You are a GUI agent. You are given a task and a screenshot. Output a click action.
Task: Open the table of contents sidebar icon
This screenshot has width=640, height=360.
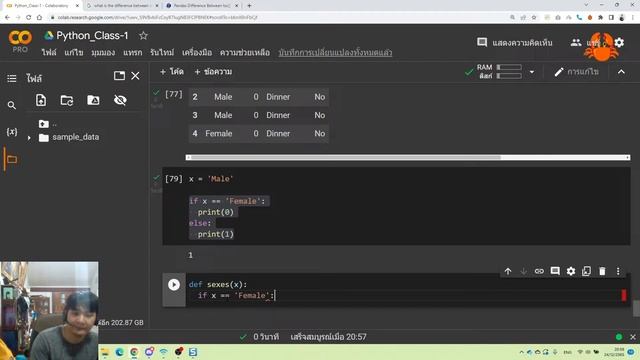point(12,78)
